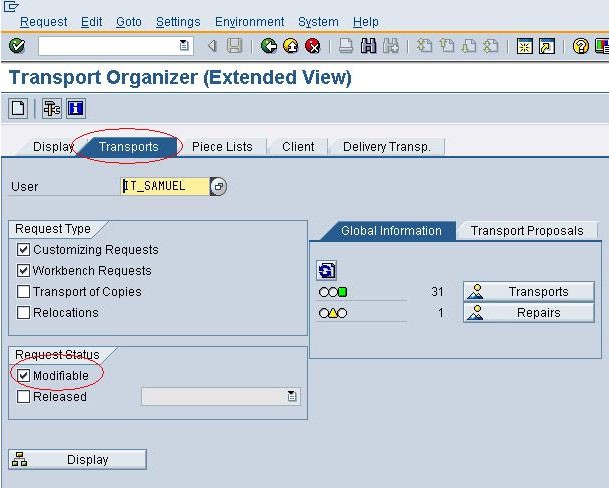The width and height of the screenshot is (609, 488).
Task: Click the yellow Exit arrow icon
Action: (291, 46)
